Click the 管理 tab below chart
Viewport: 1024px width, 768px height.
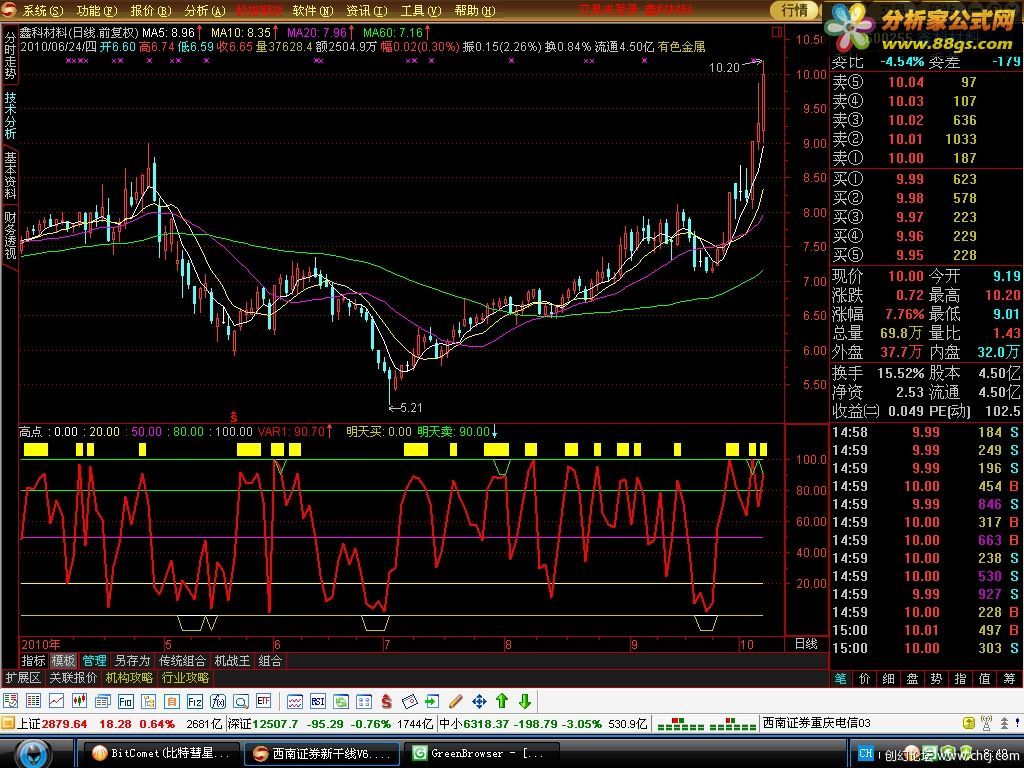click(94, 661)
